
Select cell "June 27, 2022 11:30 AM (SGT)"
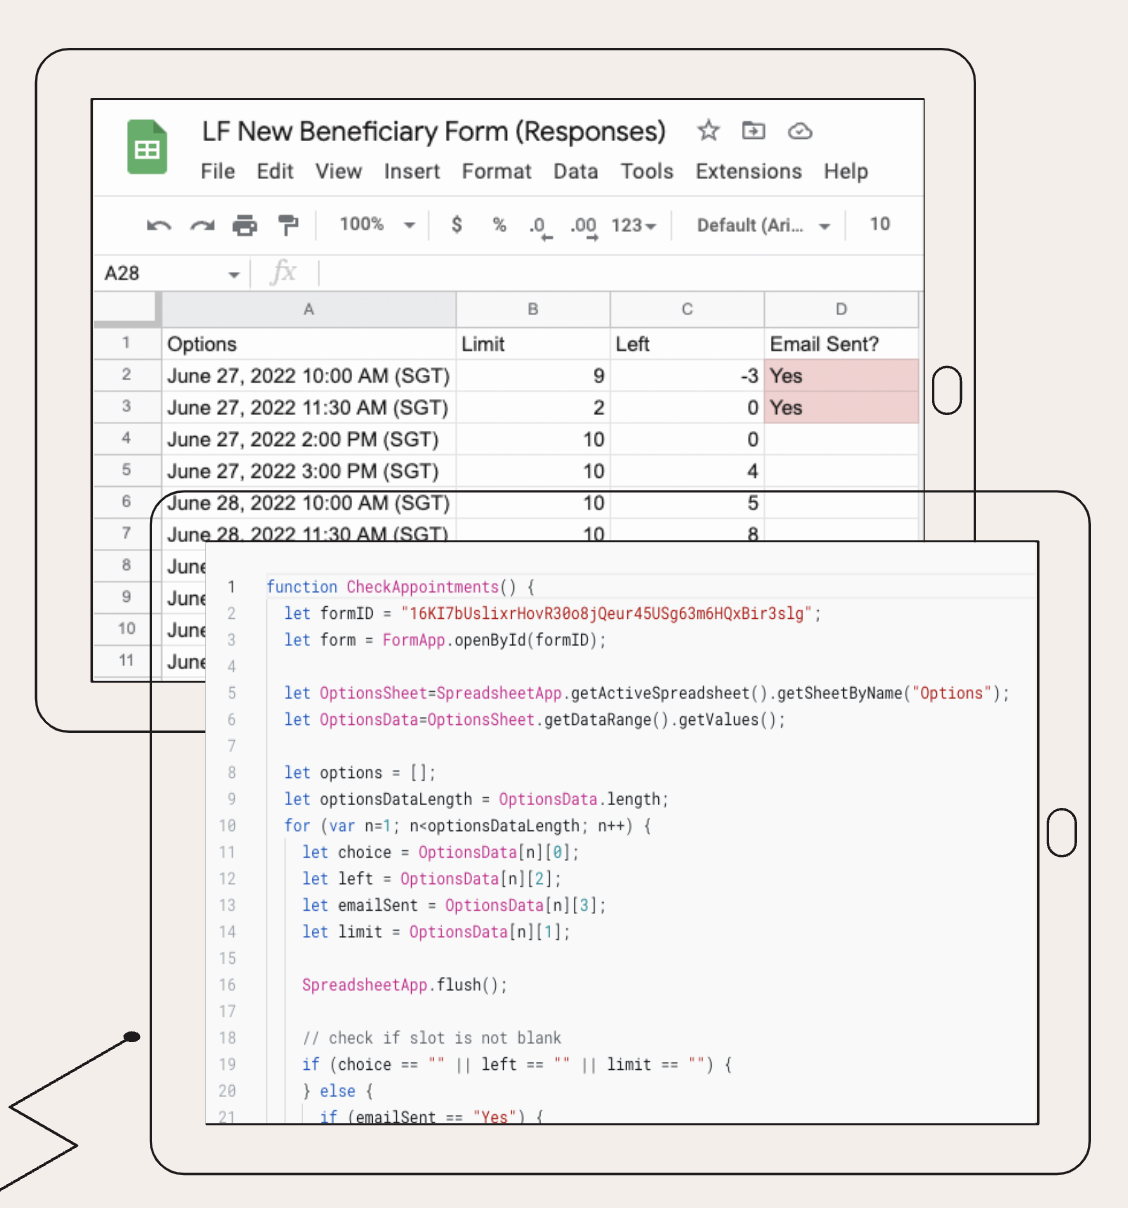(x=309, y=408)
